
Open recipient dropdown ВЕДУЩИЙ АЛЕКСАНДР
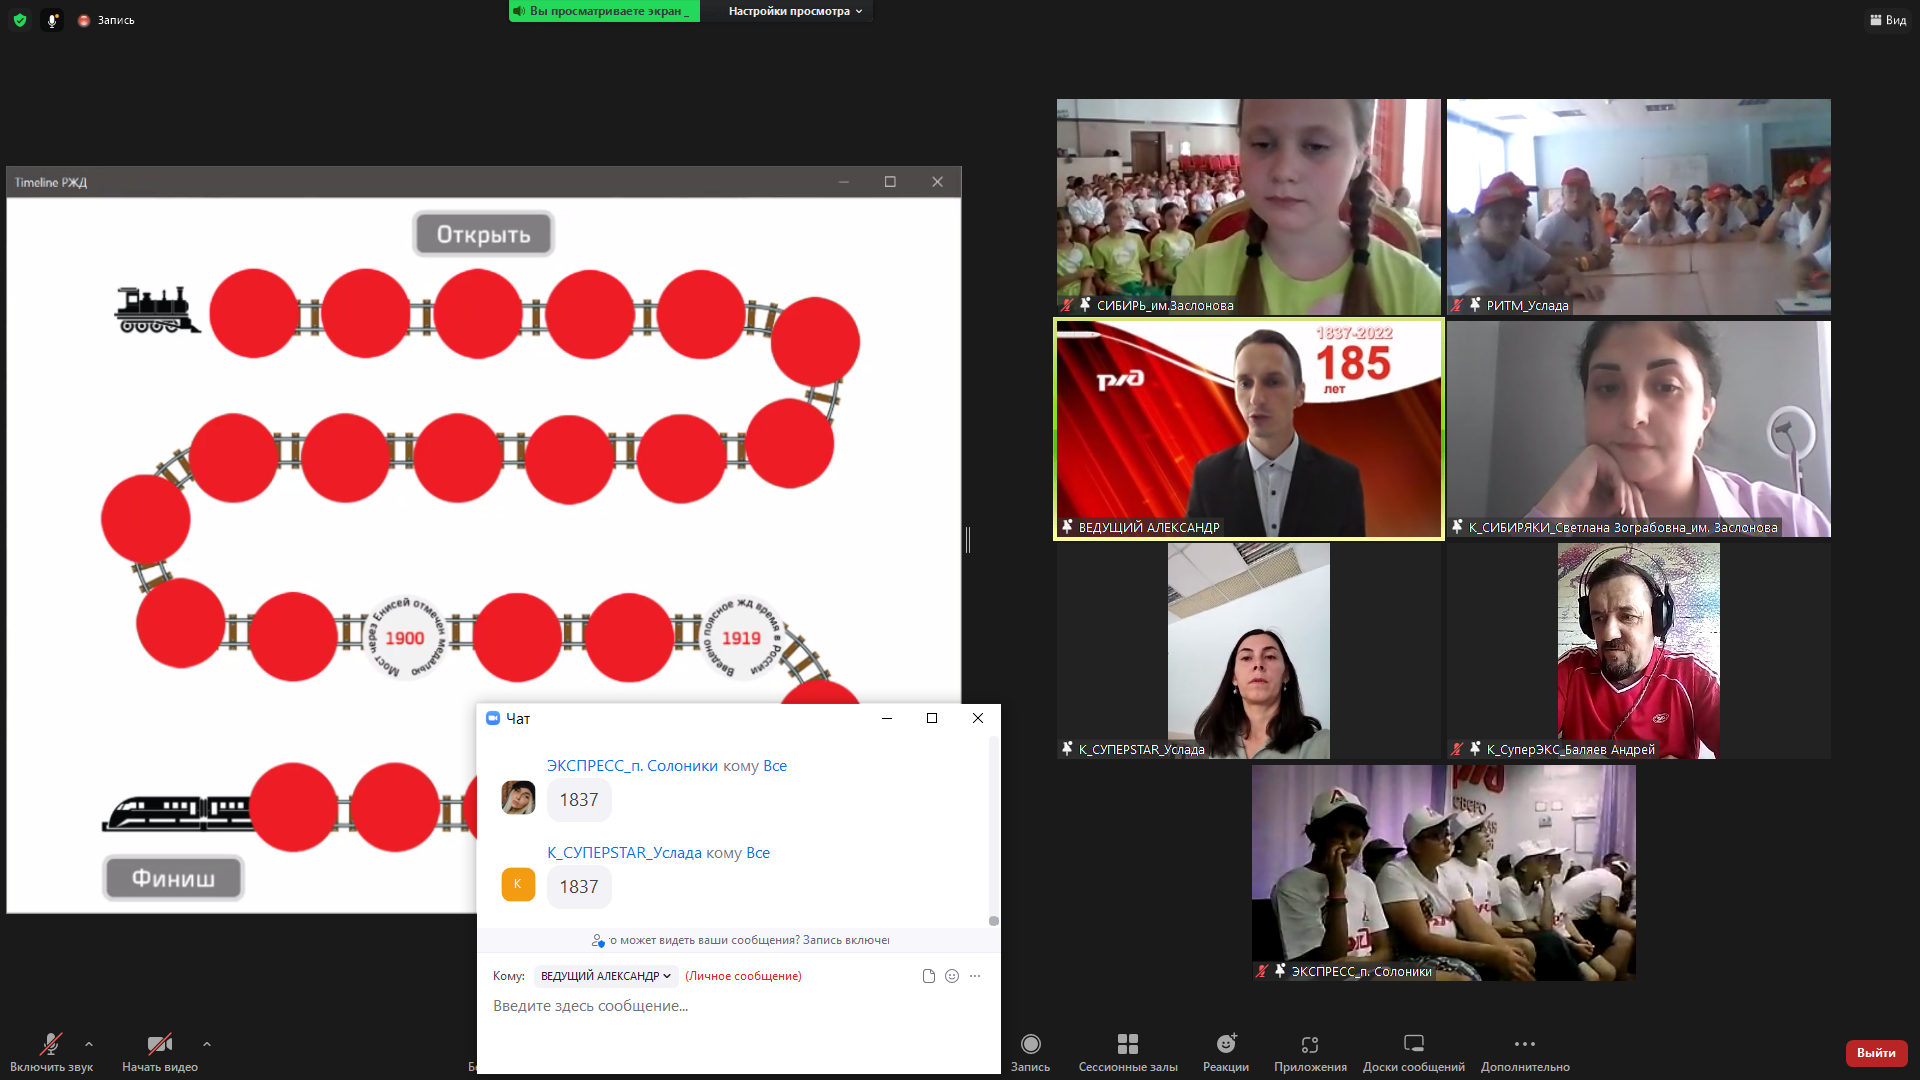point(605,976)
